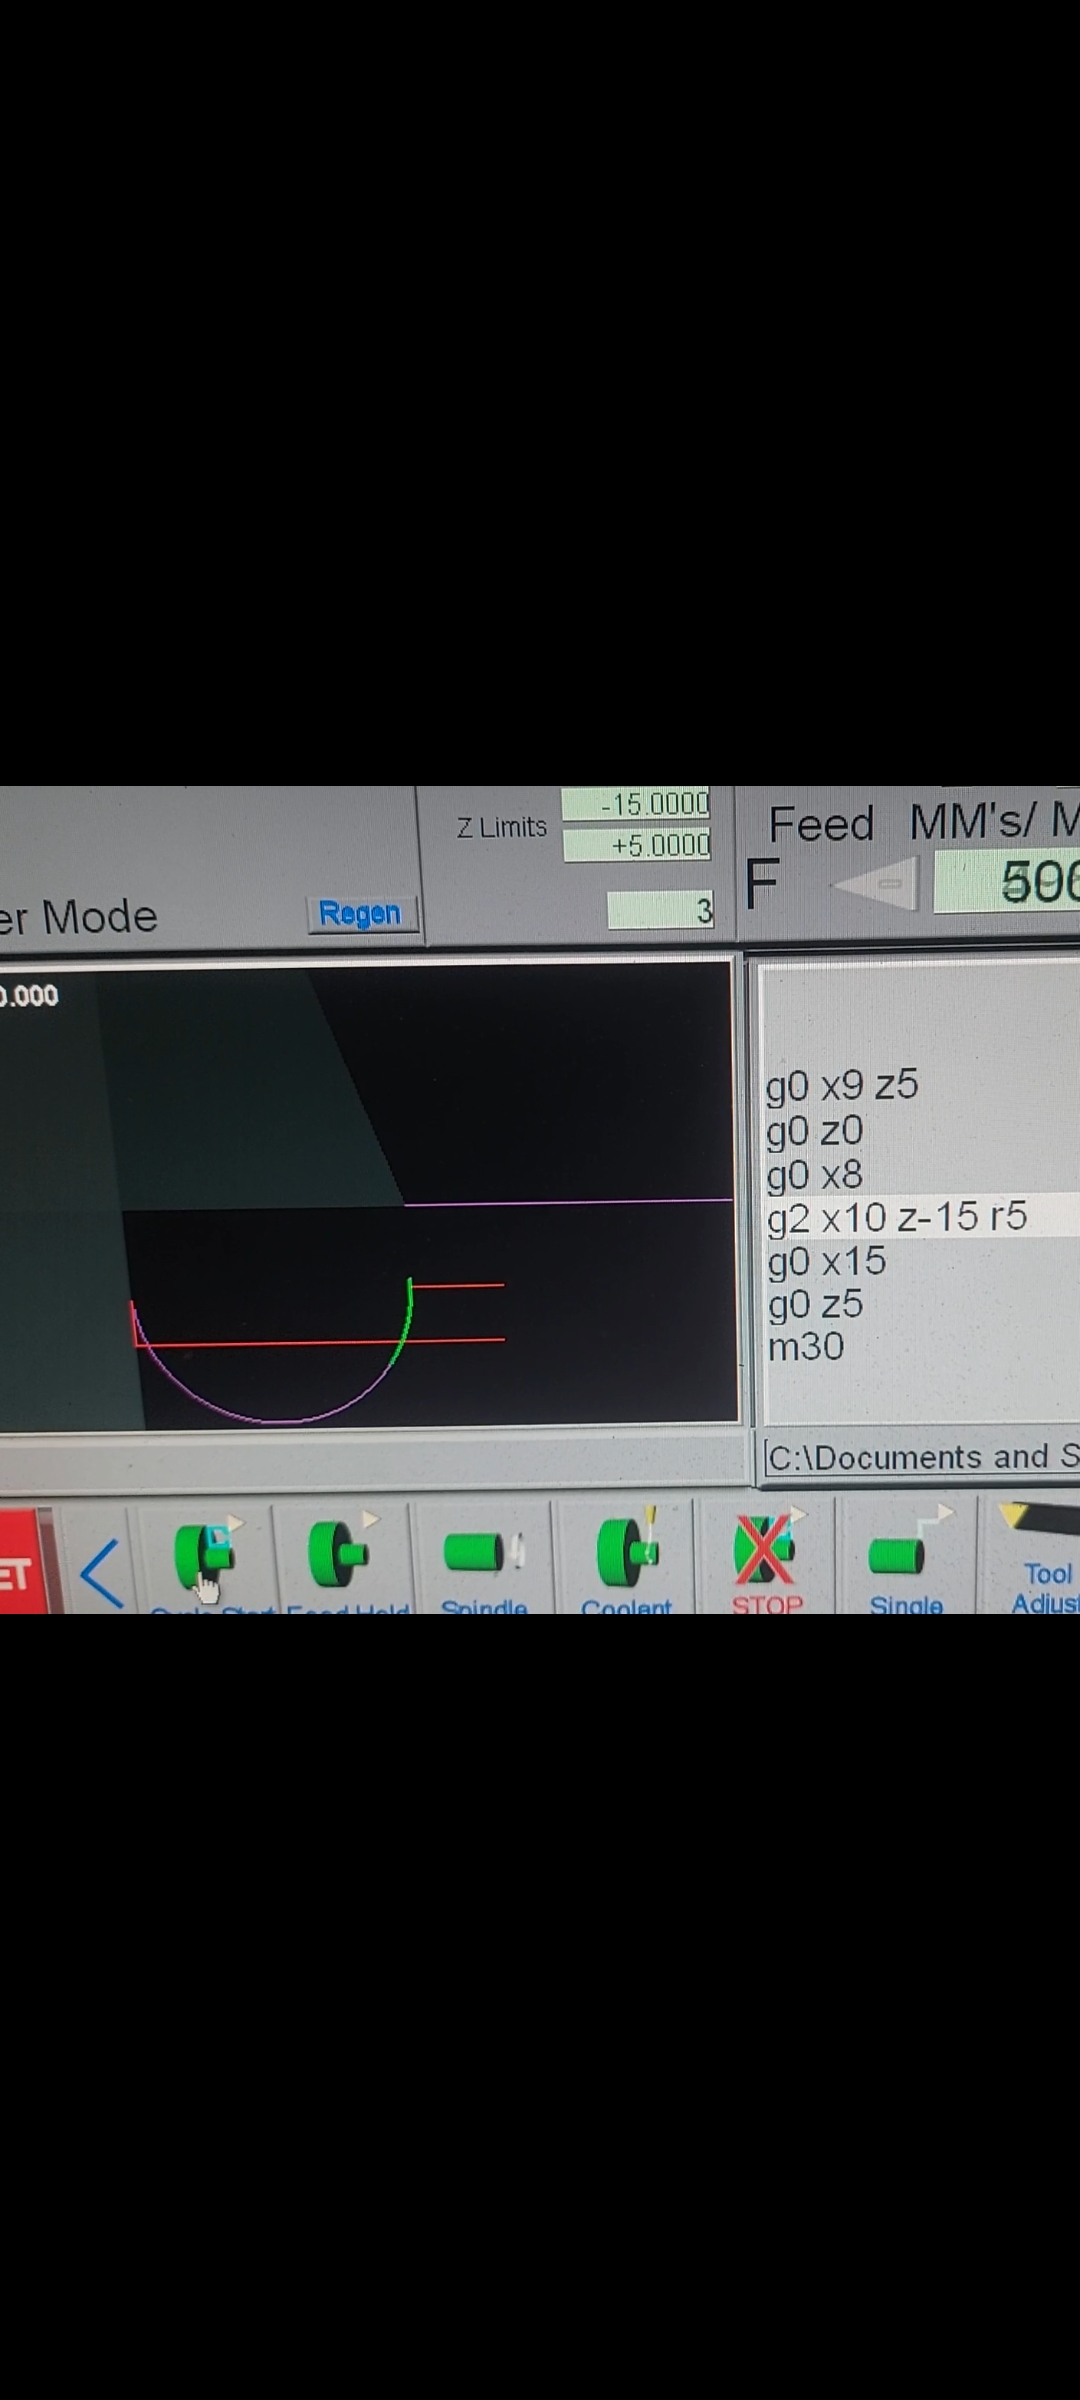Click the blue back arrow
Screen dimensions: 1080x2400
coord(102,1573)
